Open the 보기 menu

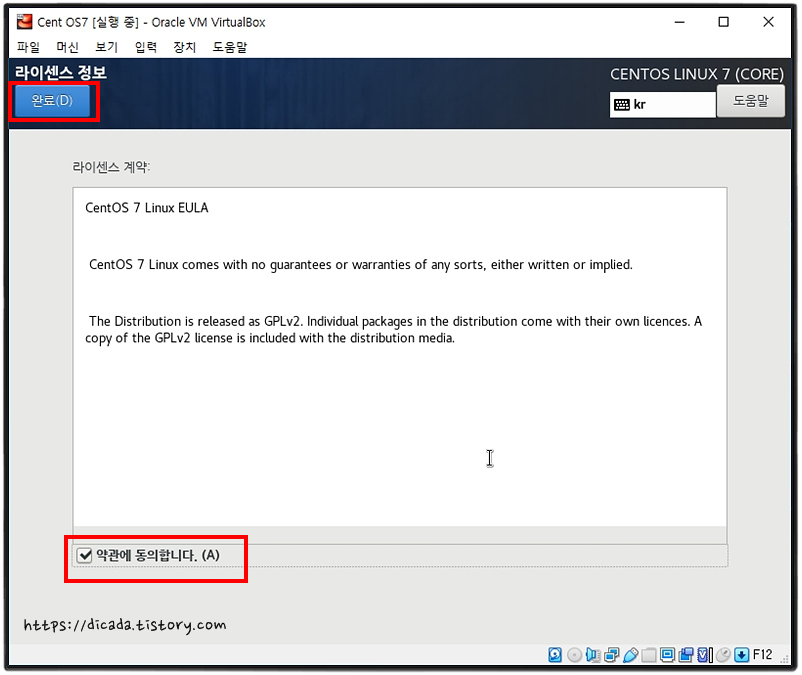coord(106,47)
